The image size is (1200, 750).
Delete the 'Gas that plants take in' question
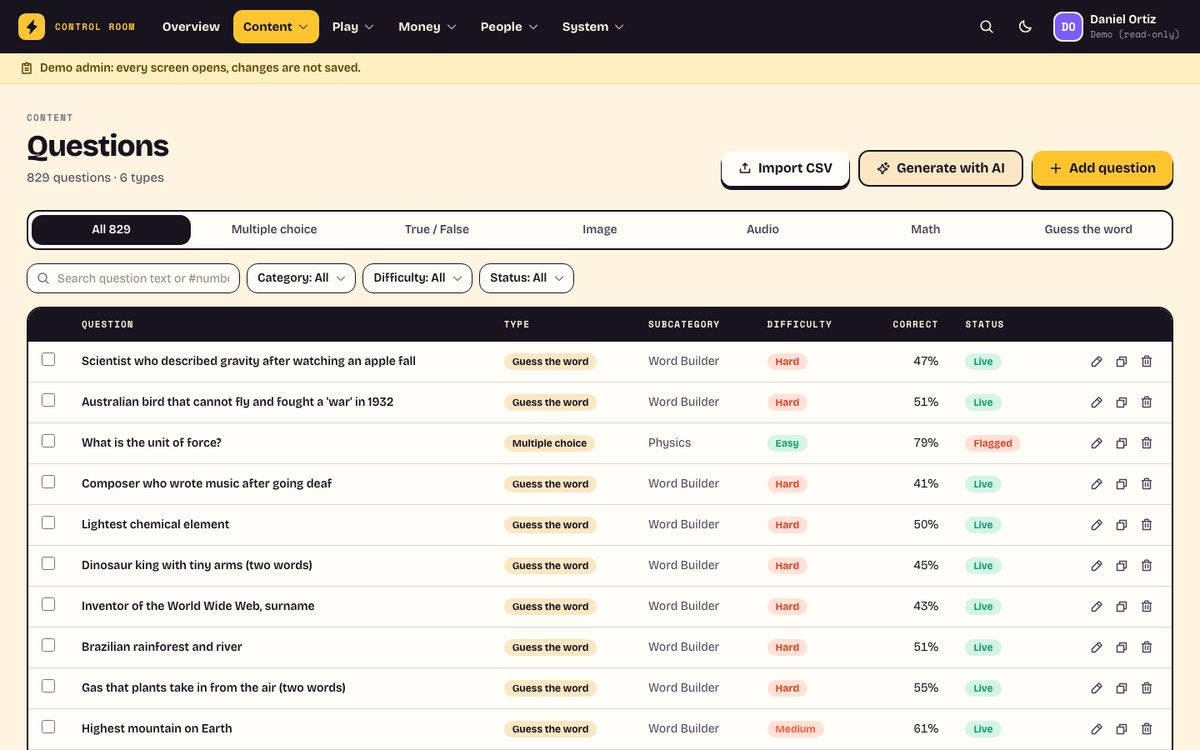click(x=1147, y=688)
